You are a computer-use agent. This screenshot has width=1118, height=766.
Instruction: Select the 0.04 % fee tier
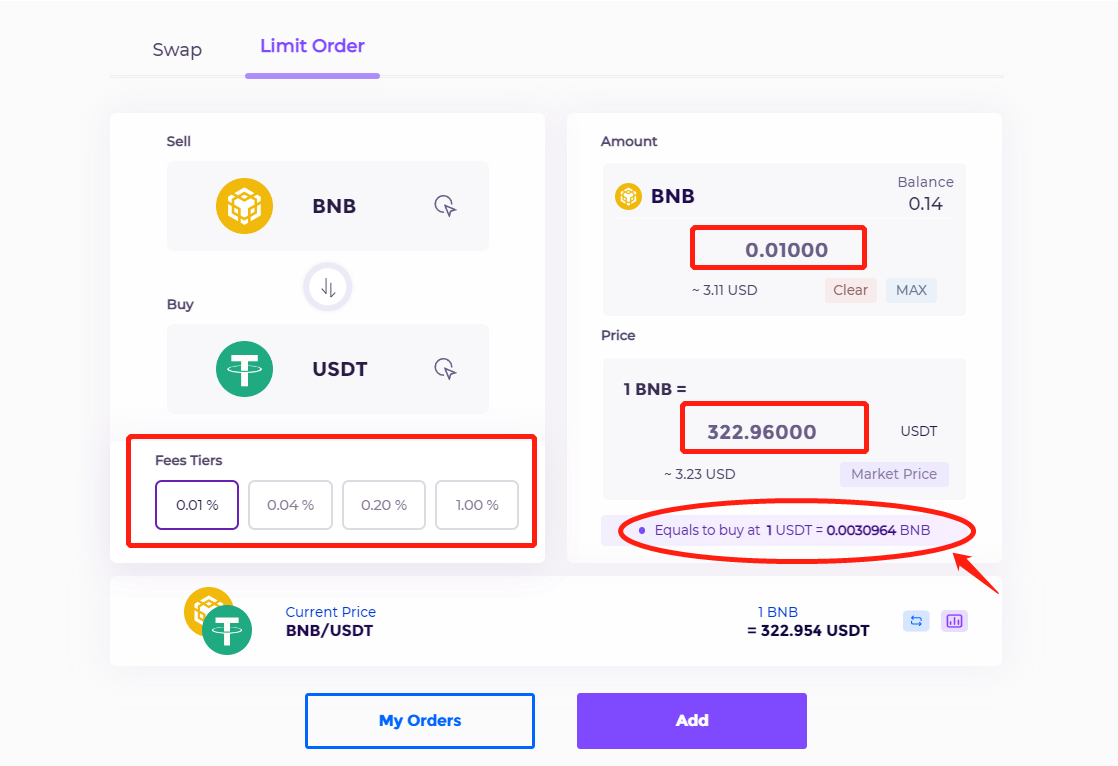290,505
